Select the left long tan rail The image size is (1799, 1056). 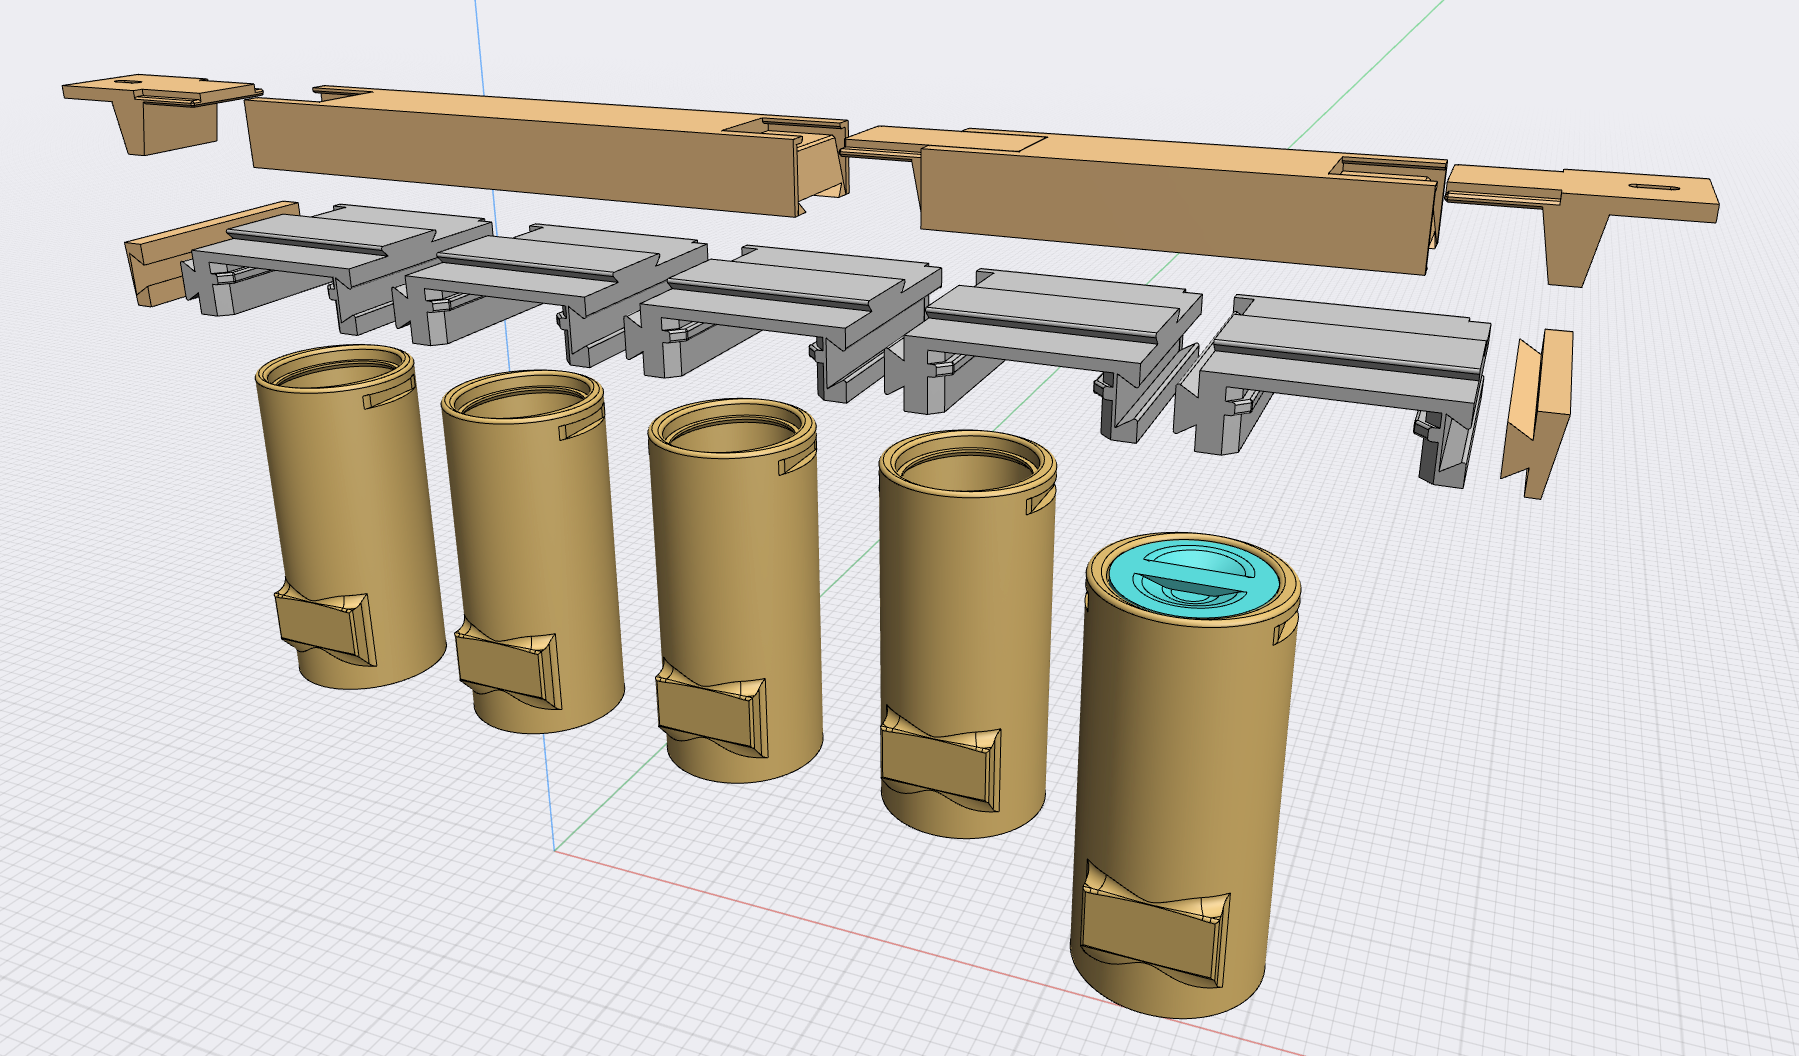[x=545, y=150]
